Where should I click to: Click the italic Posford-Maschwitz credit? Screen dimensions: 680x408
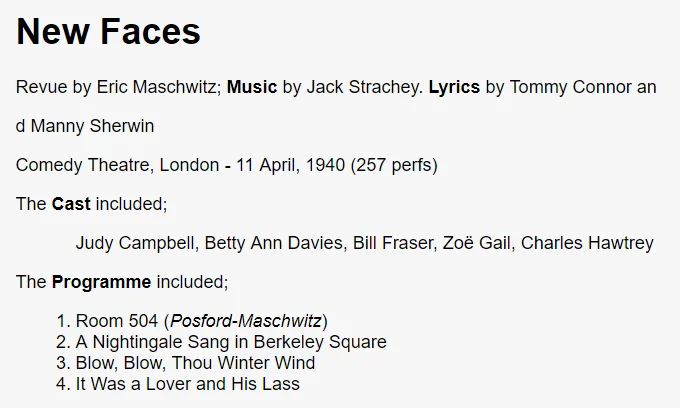click(x=246, y=321)
